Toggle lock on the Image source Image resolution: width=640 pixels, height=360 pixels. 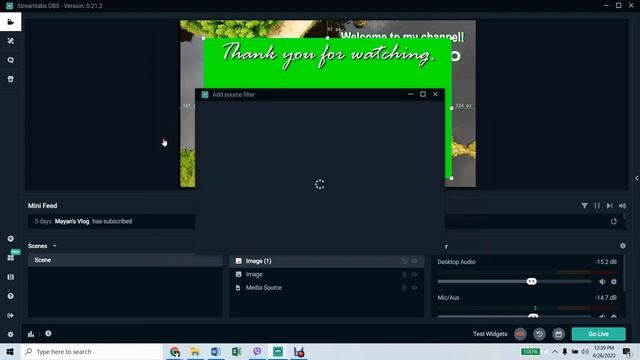[404, 275]
